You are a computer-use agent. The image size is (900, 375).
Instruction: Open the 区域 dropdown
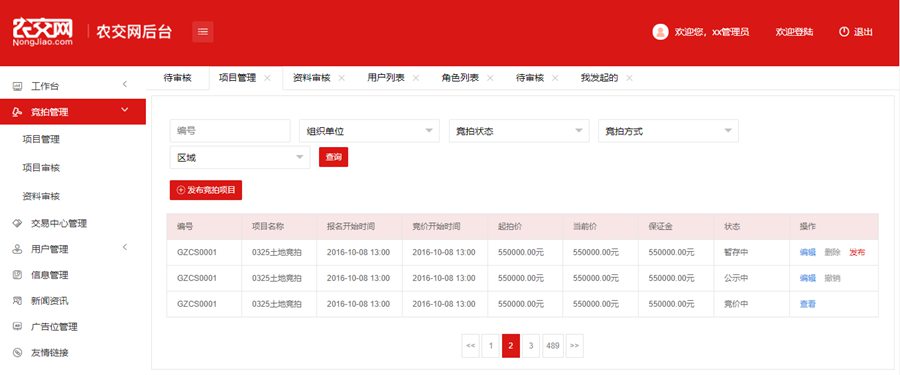pos(240,157)
